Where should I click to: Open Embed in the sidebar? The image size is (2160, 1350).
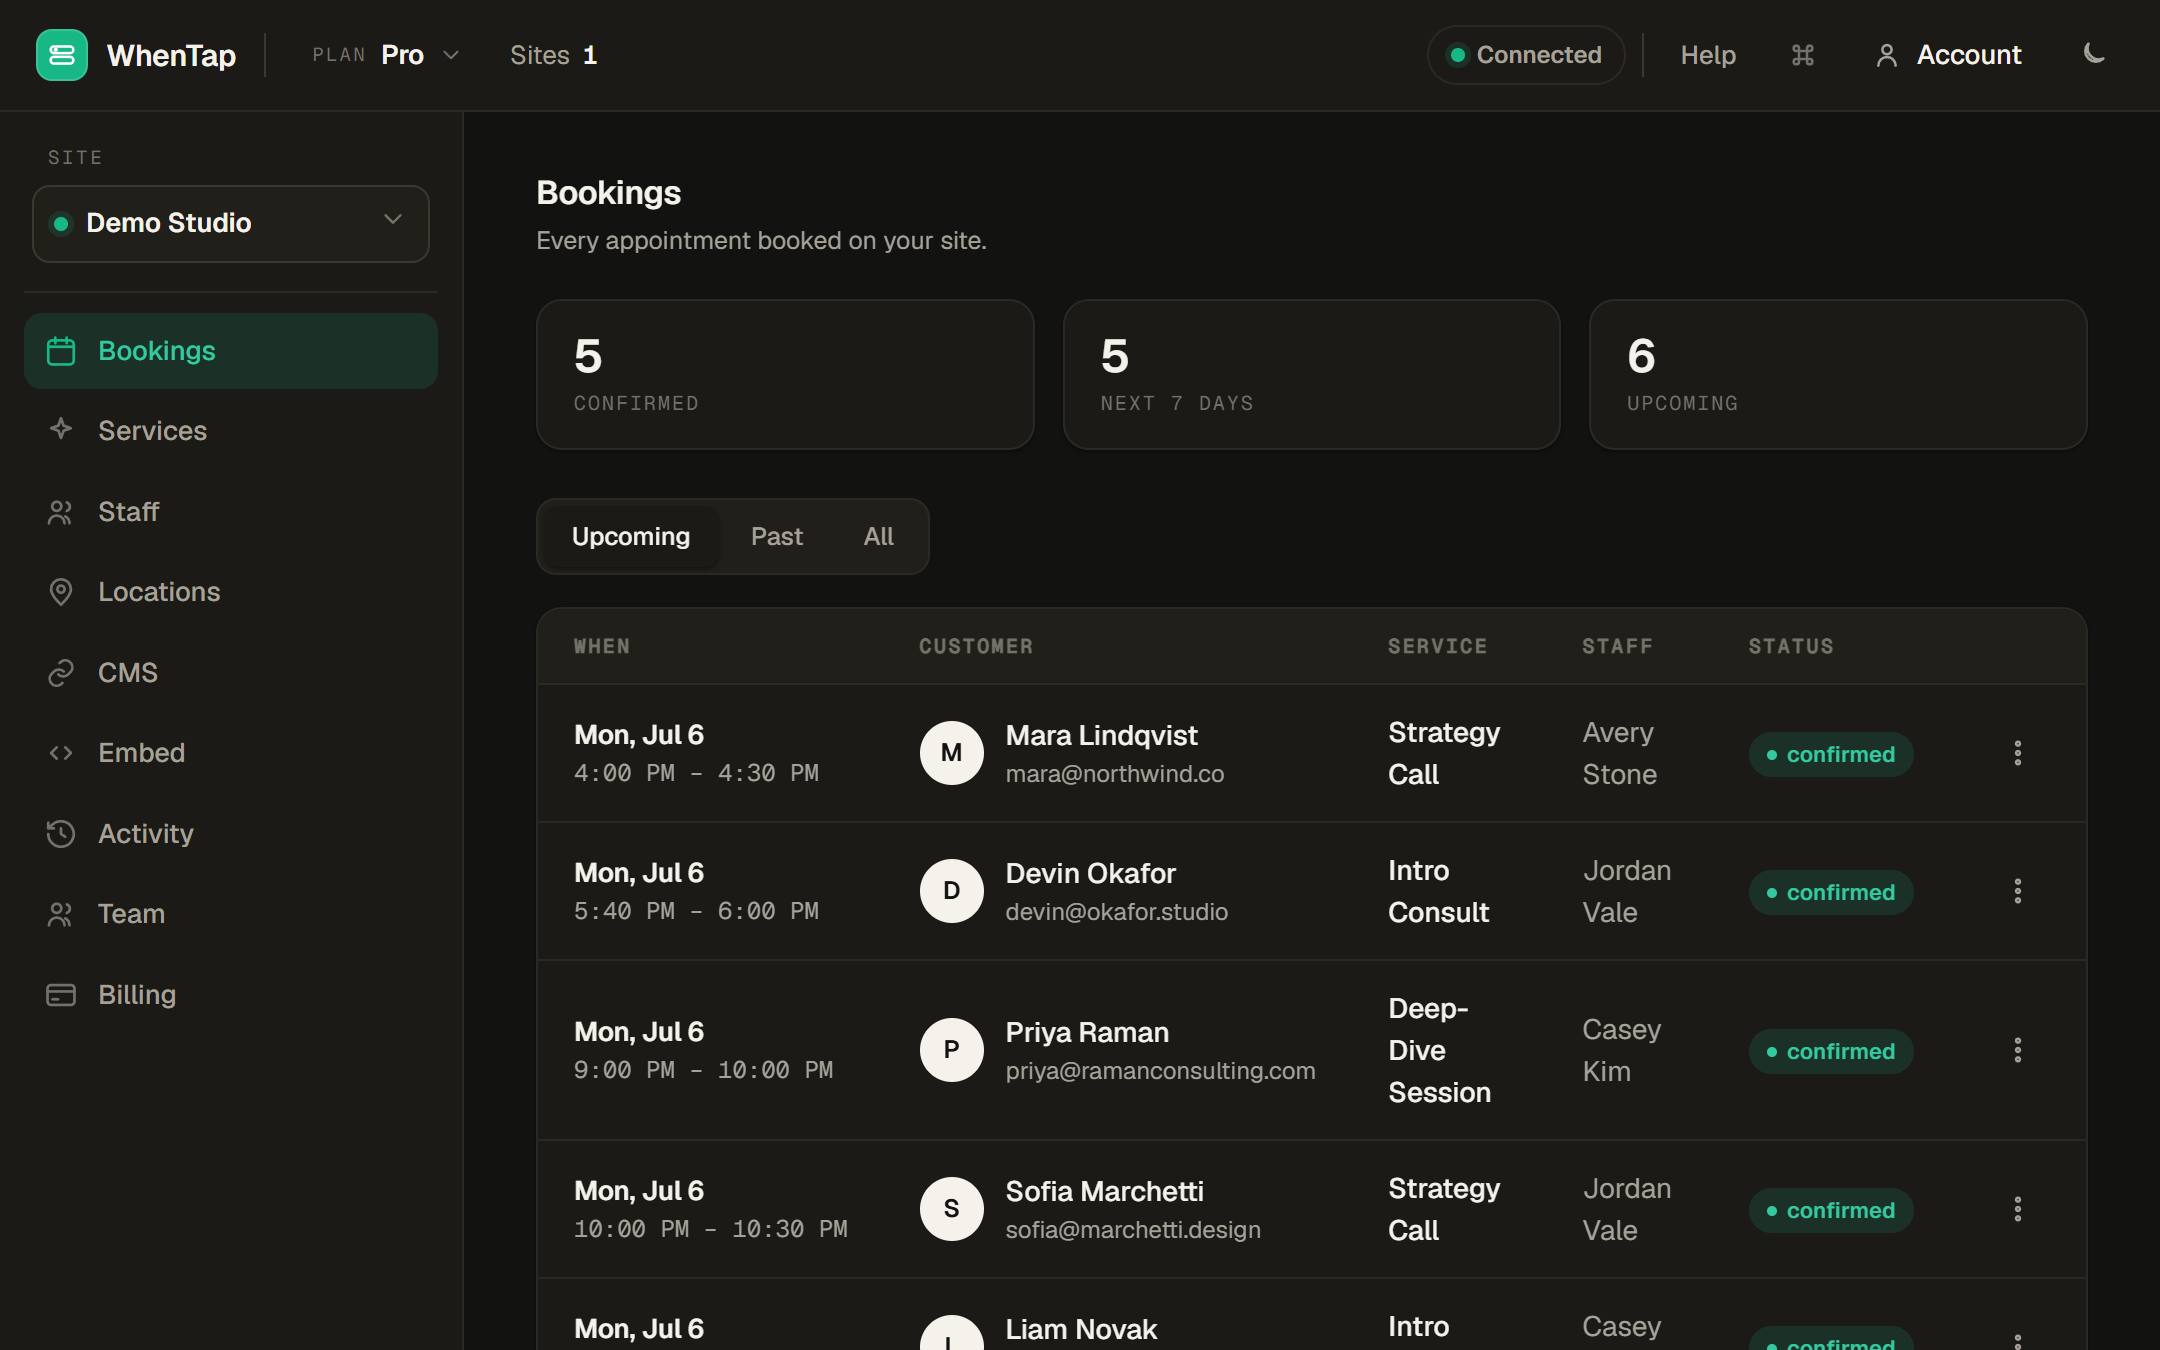pyautogui.click(x=231, y=753)
